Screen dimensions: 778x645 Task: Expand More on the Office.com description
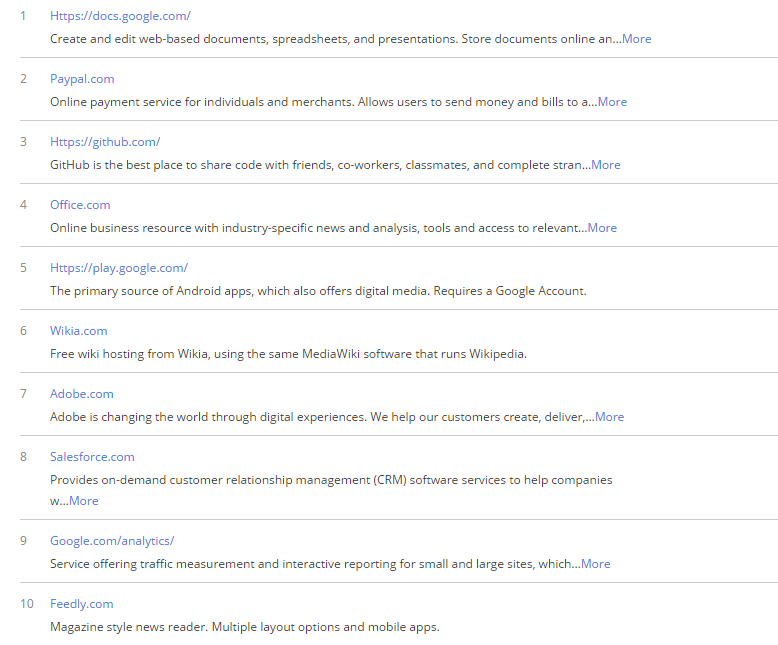[x=602, y=228]
